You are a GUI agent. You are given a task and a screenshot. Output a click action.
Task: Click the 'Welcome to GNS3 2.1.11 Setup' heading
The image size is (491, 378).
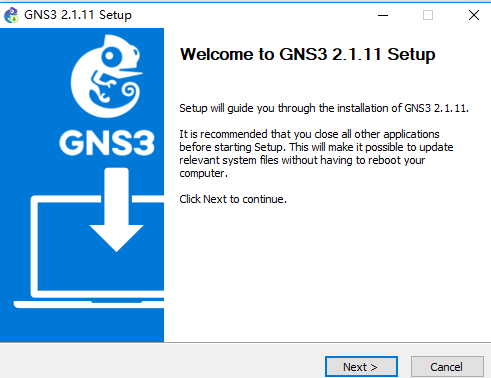point(307,54)
